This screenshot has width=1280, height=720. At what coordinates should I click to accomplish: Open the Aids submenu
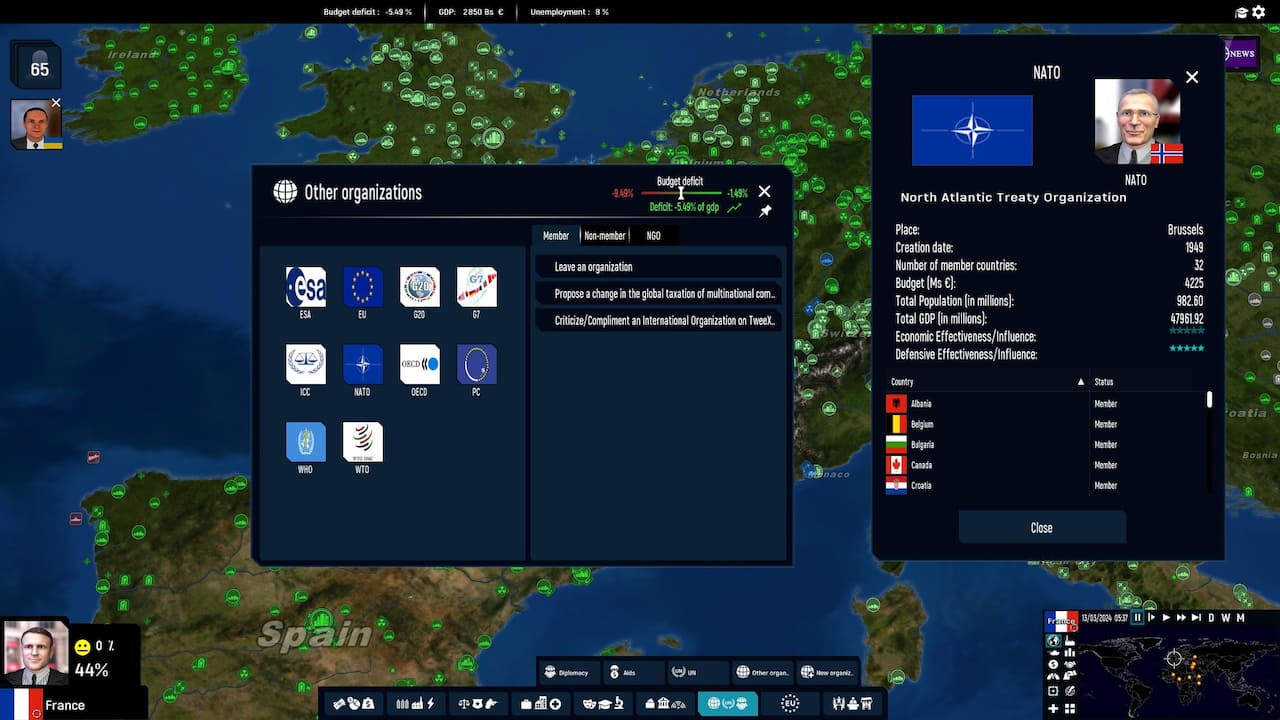(x=634, y=672)
